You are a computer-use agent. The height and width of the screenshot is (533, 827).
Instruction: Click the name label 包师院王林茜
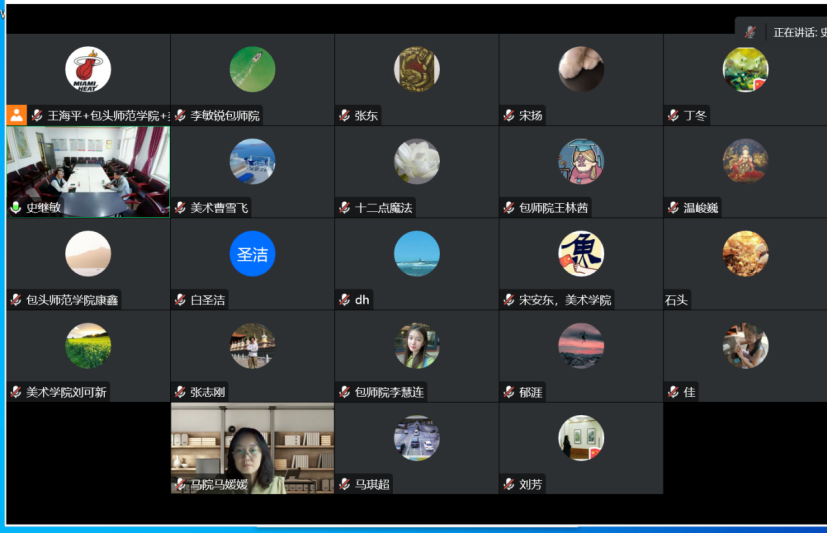[553, 208]
